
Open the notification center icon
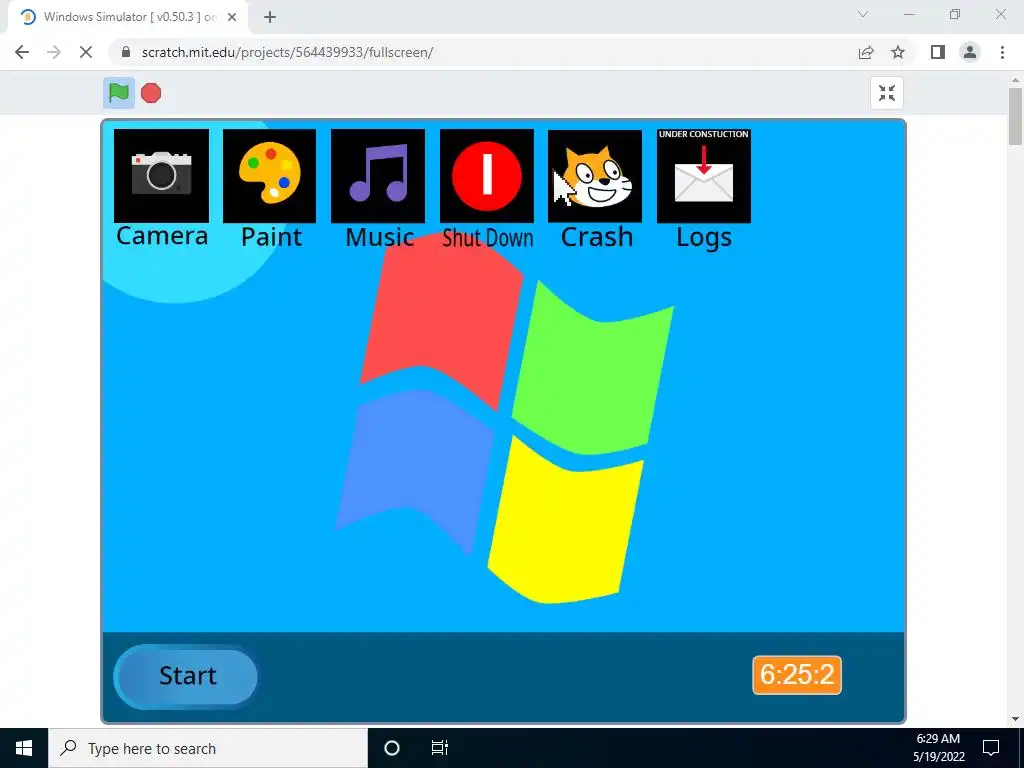point(991,748)
